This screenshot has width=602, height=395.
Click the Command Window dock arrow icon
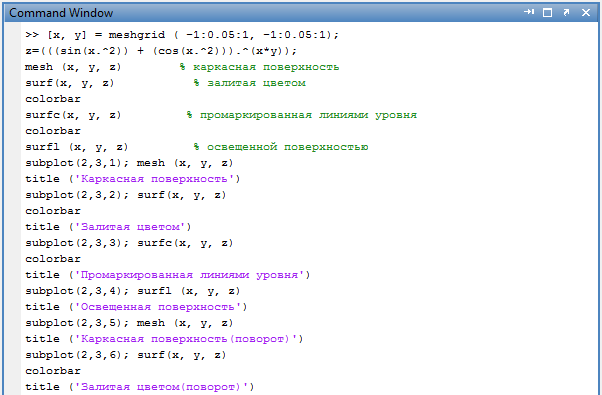pyautogui.click(x=529, y=12)
